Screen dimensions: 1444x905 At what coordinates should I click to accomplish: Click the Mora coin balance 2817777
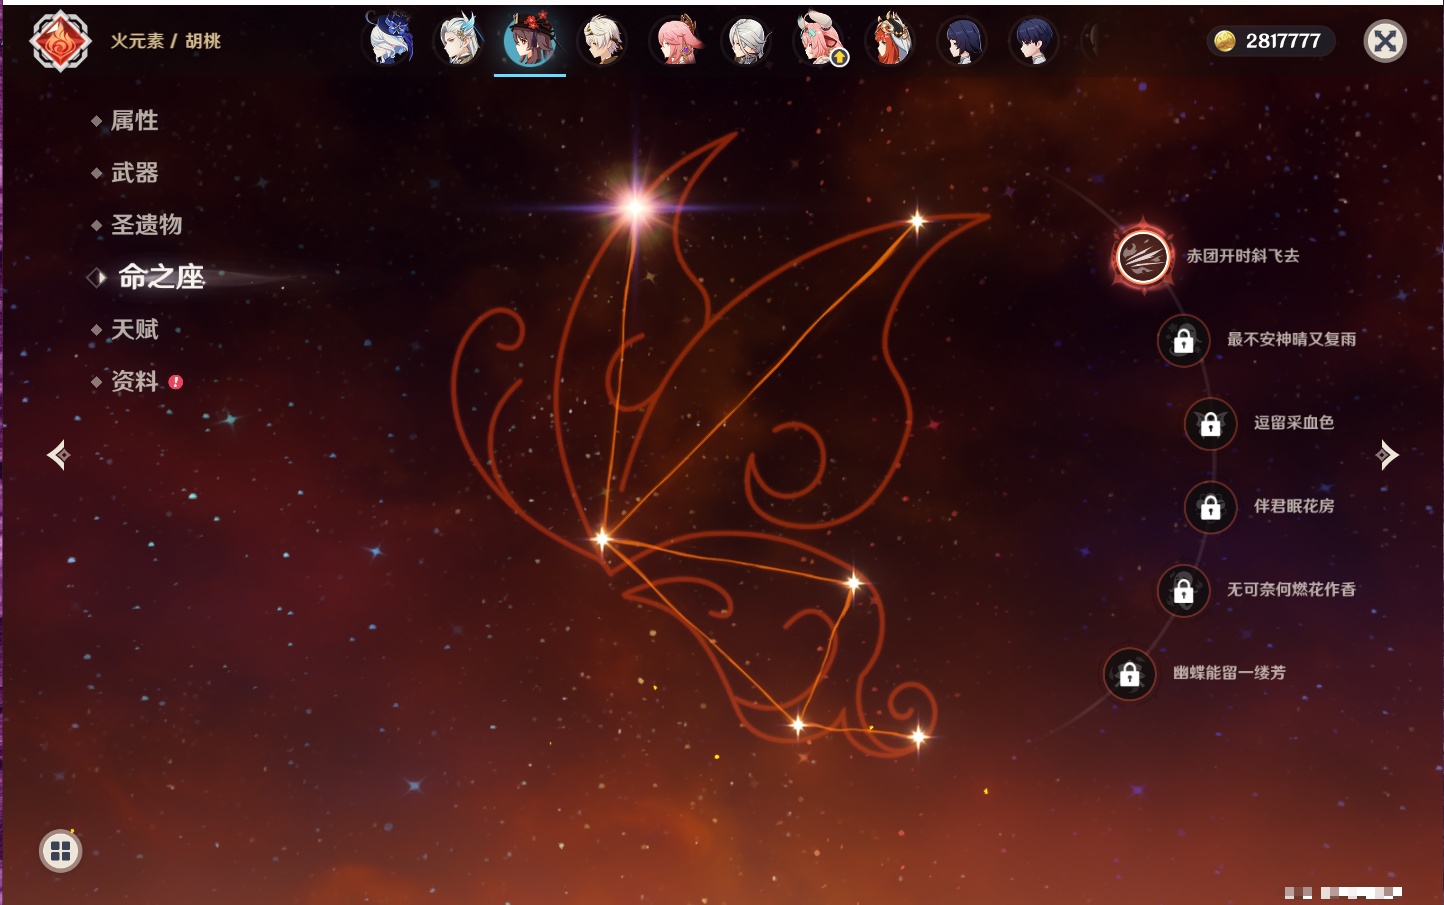point(1270,41)
